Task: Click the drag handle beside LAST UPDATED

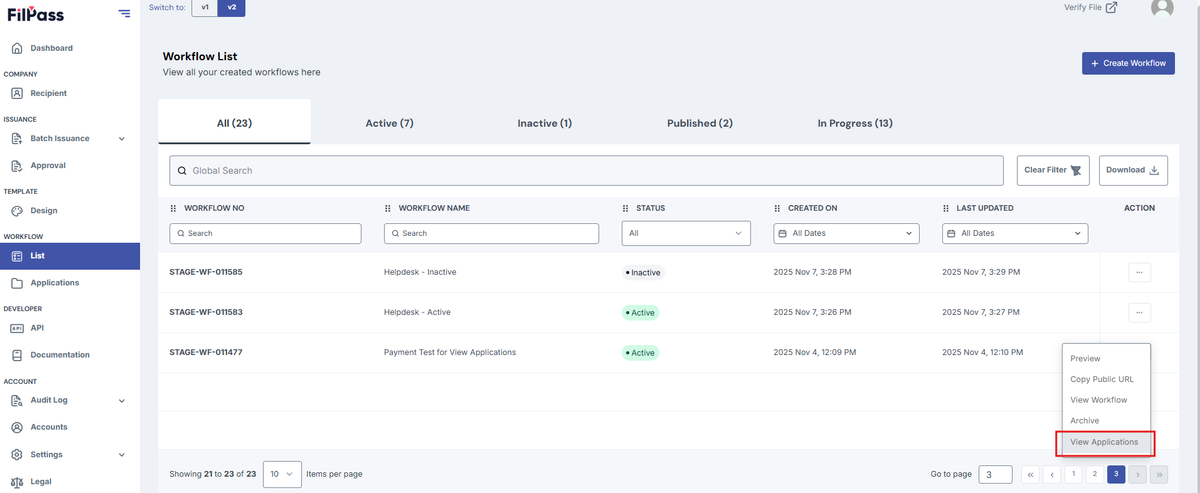Action: pyautogui.click(x=946, y=208)
